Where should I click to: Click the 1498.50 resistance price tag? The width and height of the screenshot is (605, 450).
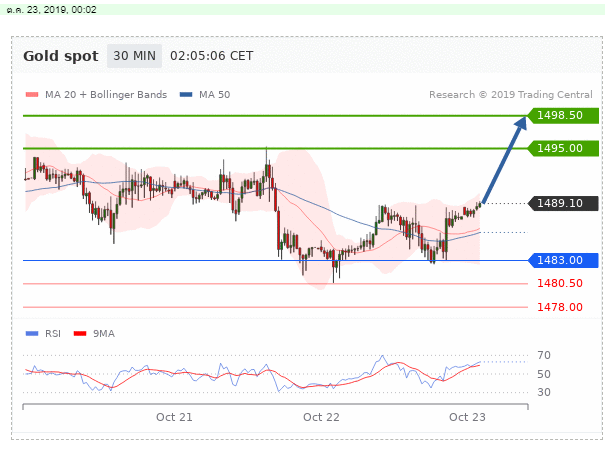[563, 115]
